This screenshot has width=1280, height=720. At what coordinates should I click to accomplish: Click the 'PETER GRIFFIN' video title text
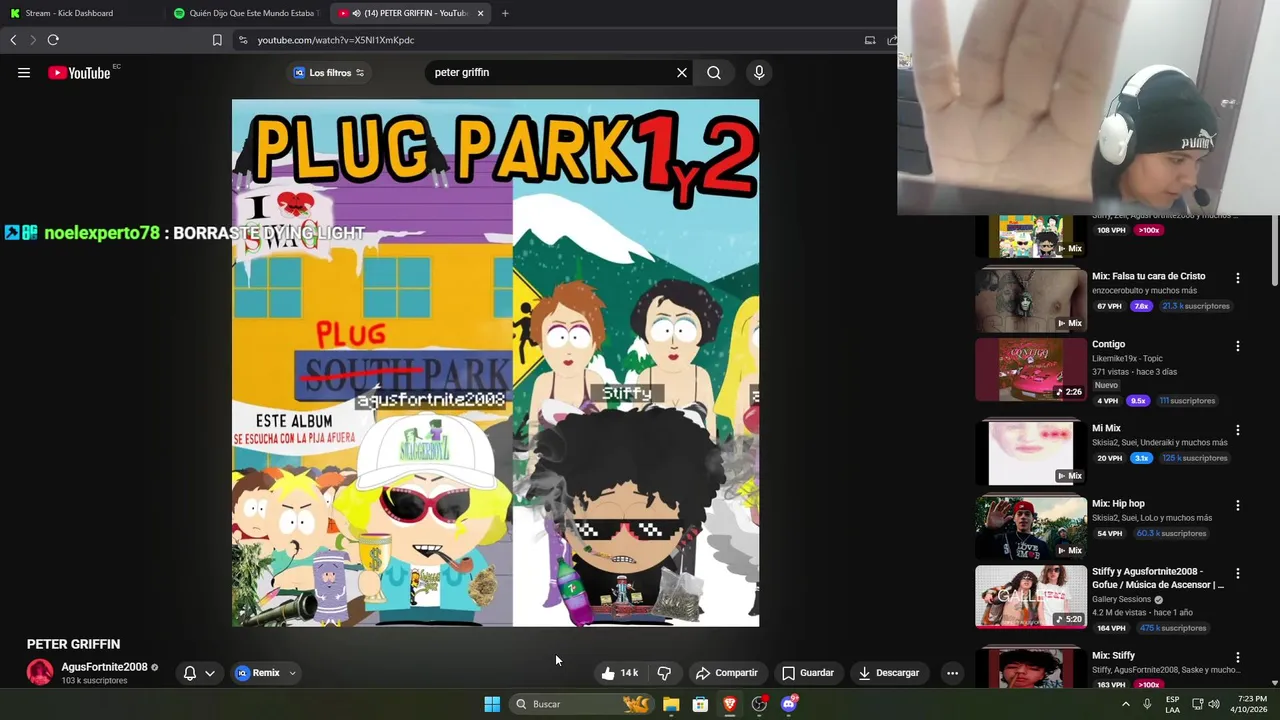point(73,644)
